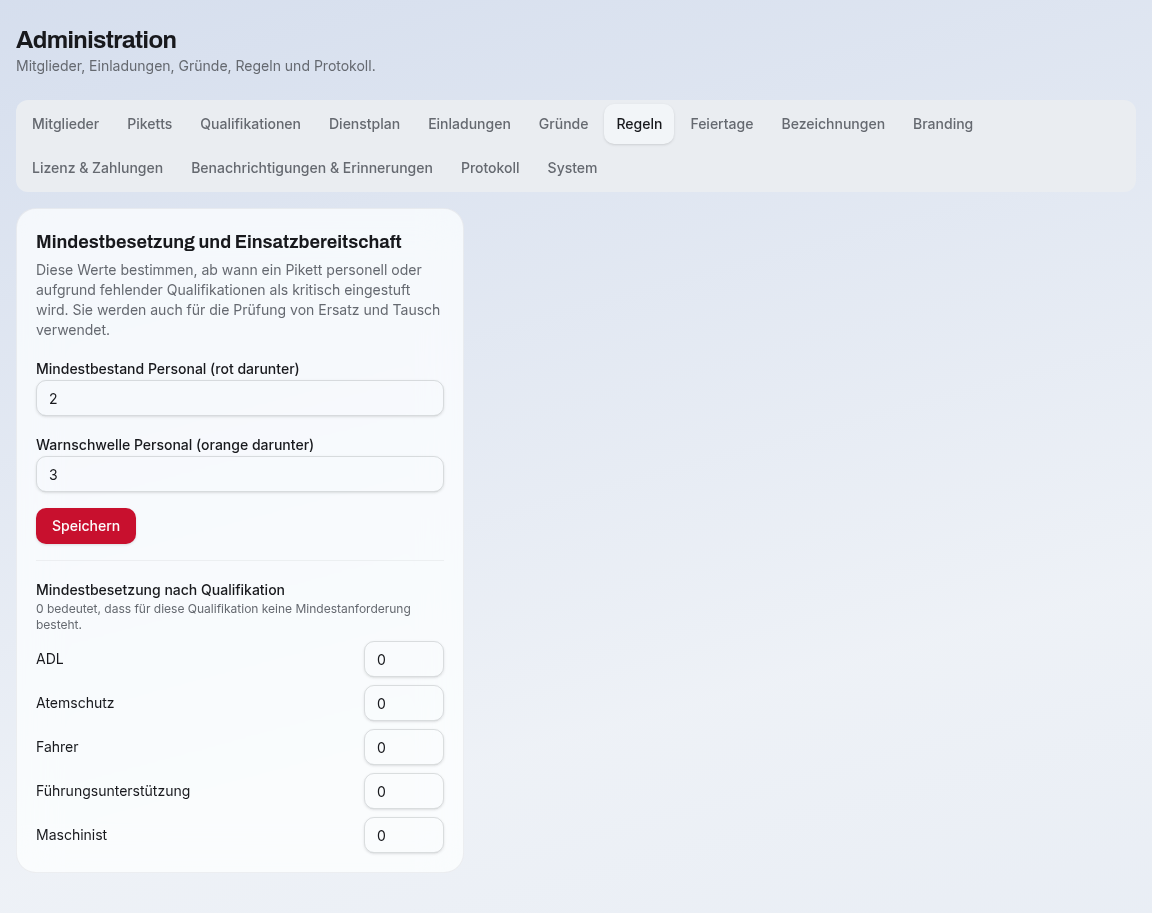Open Benachrichtigungen & Erinnerungen tab
Screen dimensions: 1152x913
(x=312, y=168)
